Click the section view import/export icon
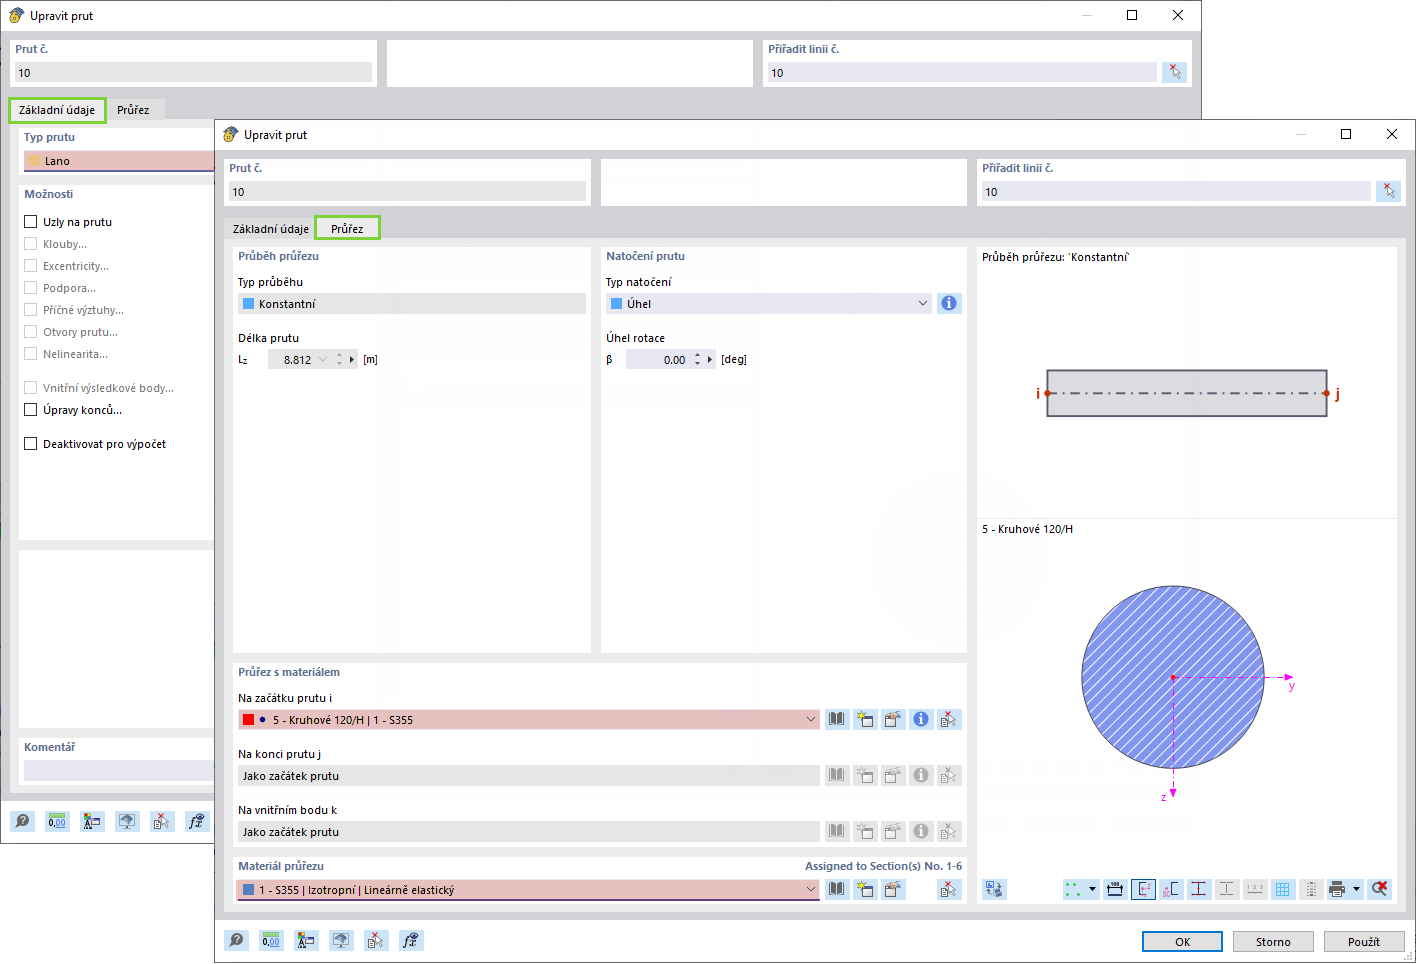 click(994, 889)
